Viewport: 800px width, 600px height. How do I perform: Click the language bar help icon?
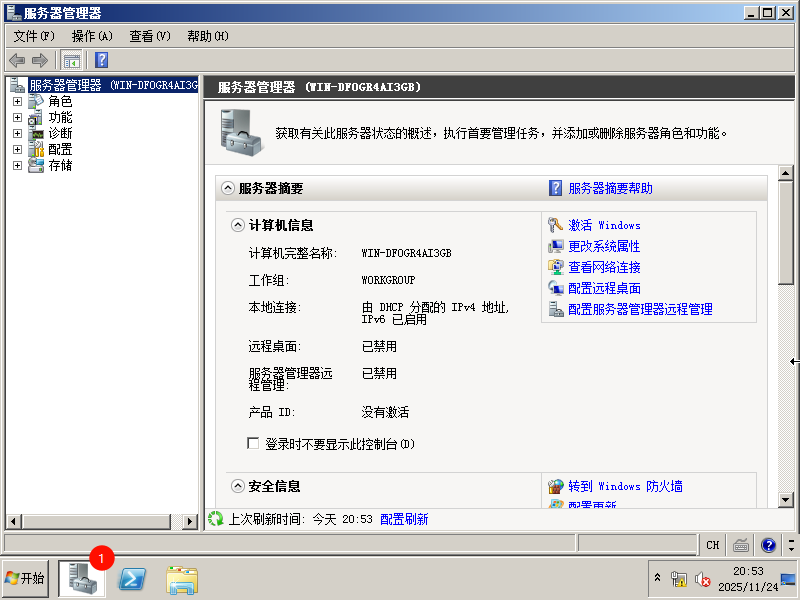click(x=768, y=545)
